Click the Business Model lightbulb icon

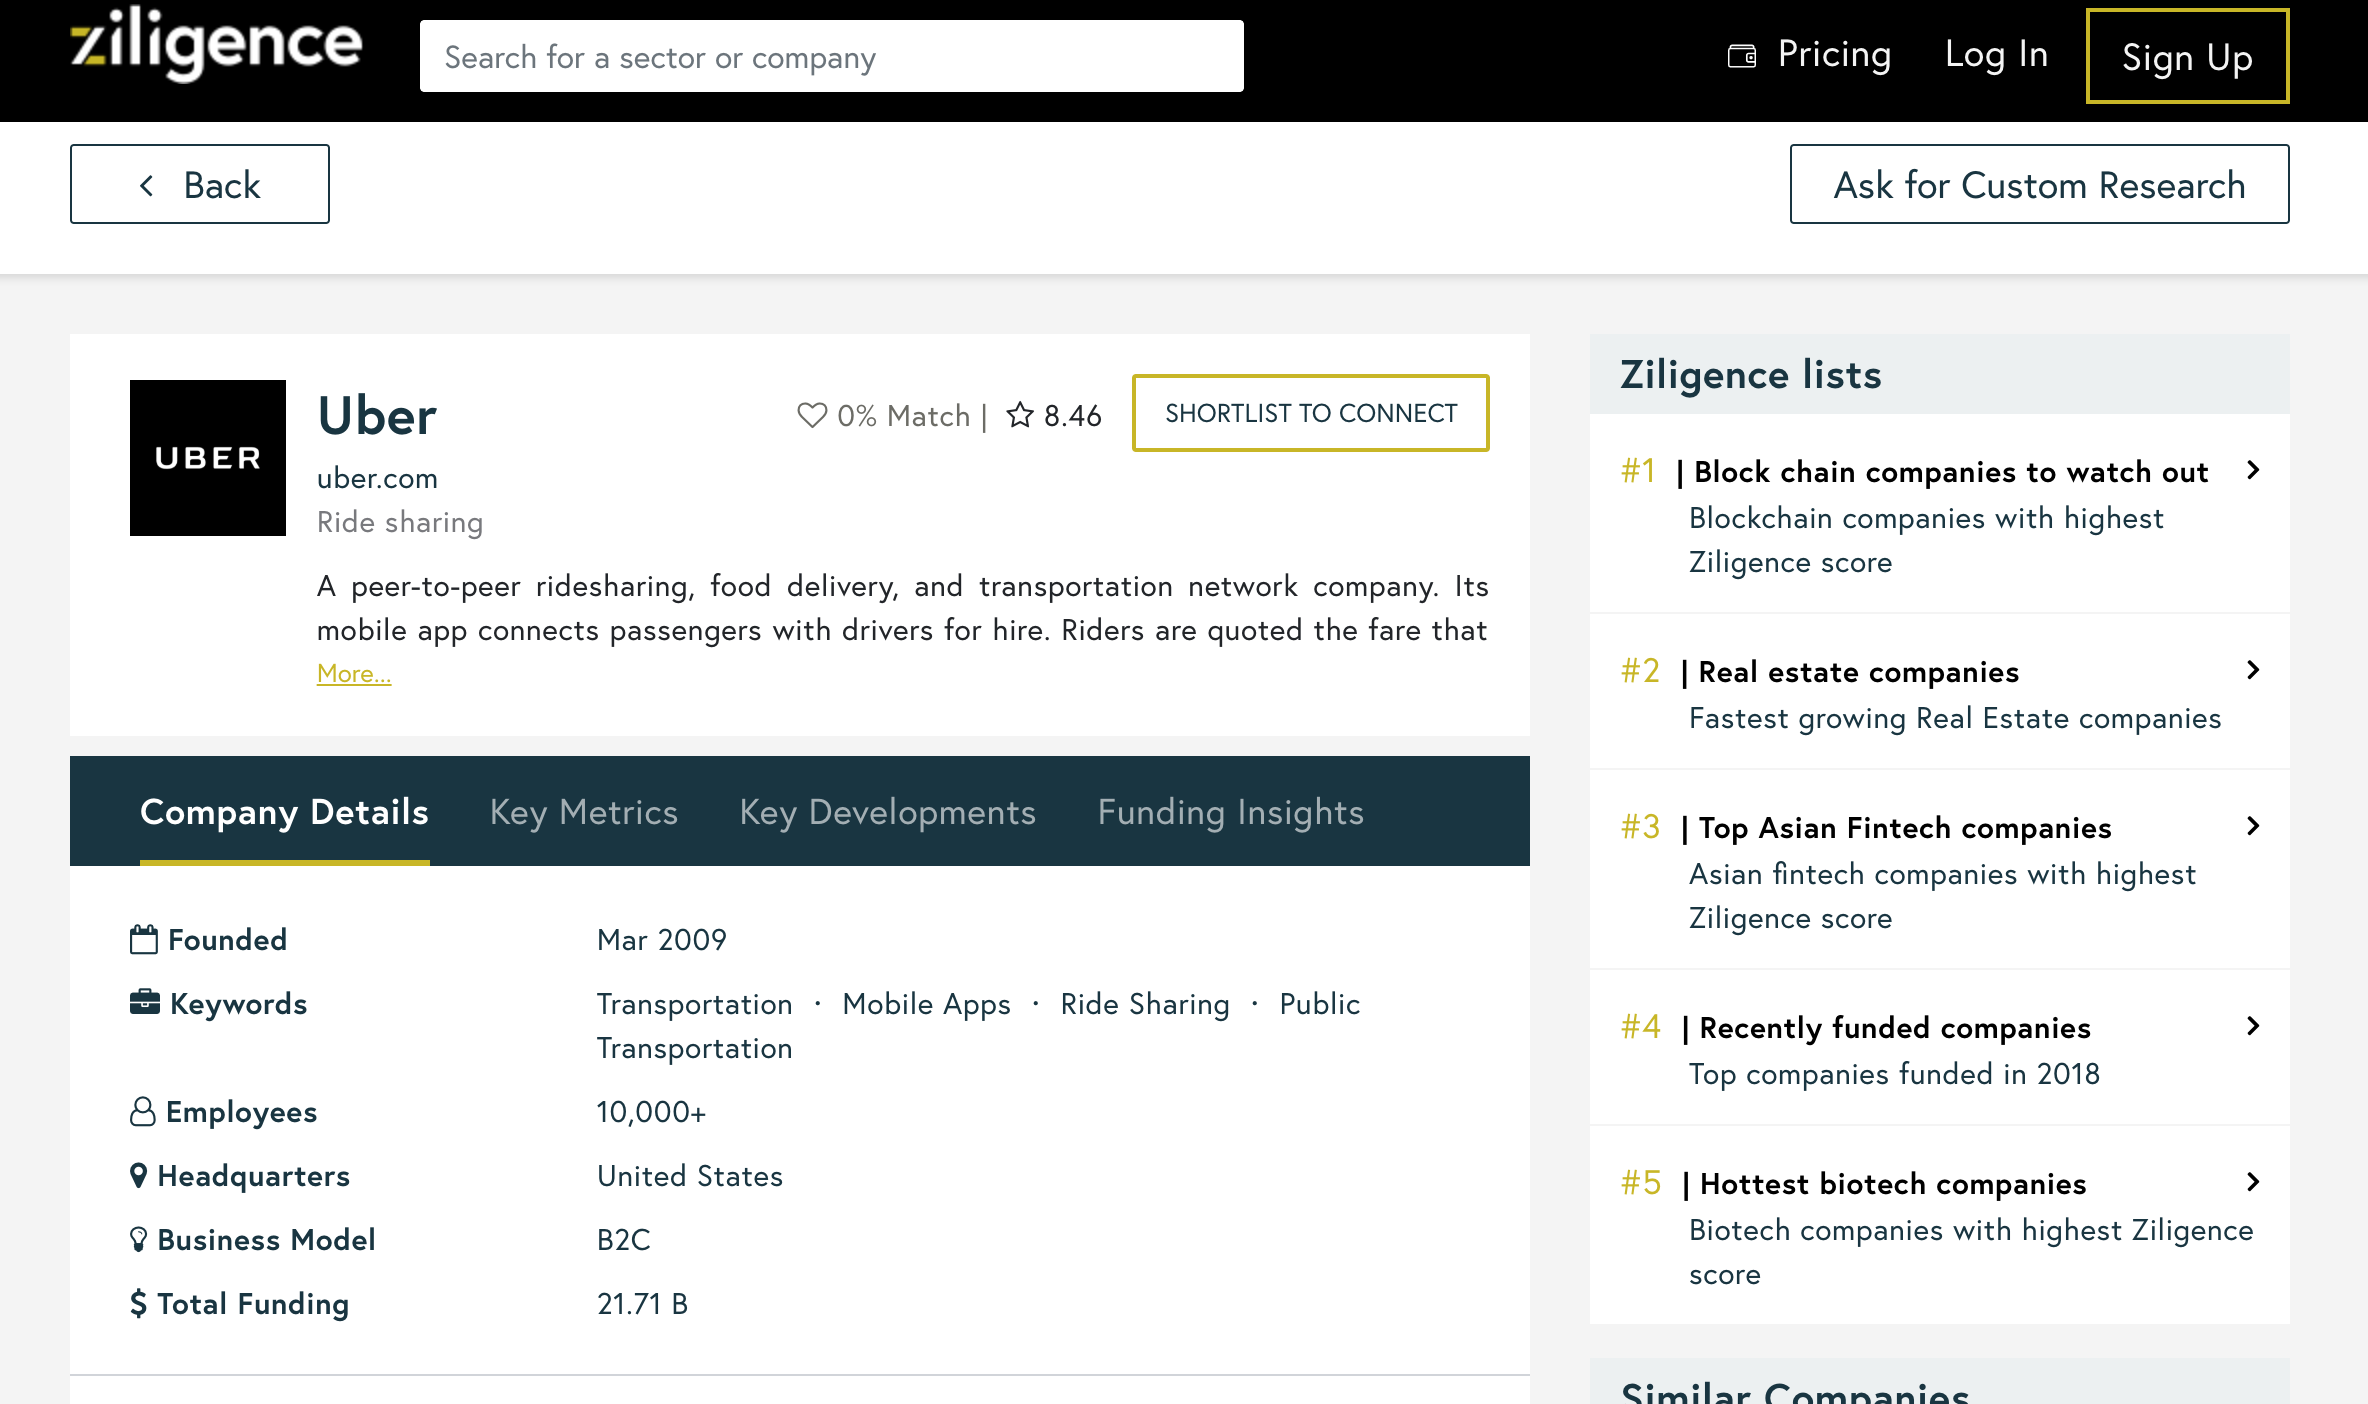(139, 1240)
